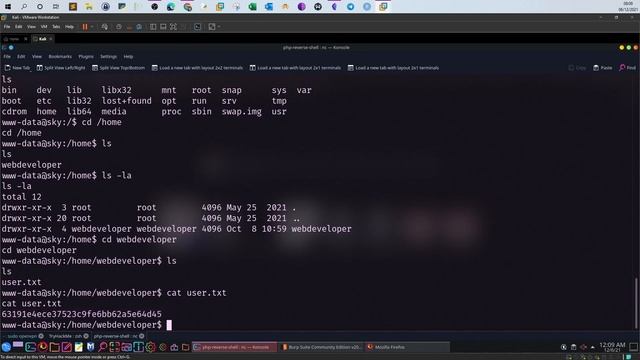The height and width of the screenshot is (360, 640).
Task: Switch to Konsole window in Kali taskbar
Action: tap(234, 347)
